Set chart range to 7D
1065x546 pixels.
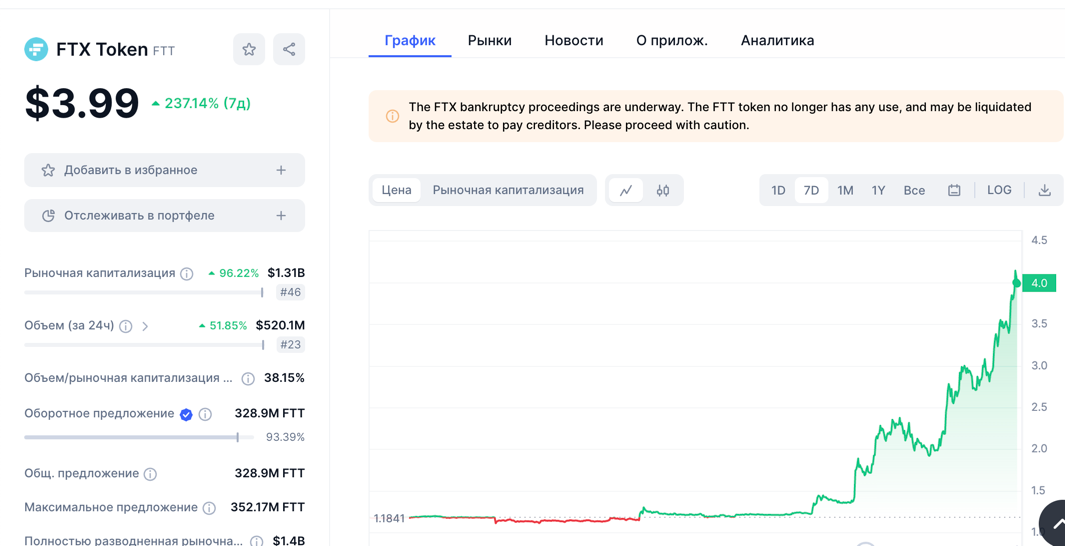tap(811, 190)
